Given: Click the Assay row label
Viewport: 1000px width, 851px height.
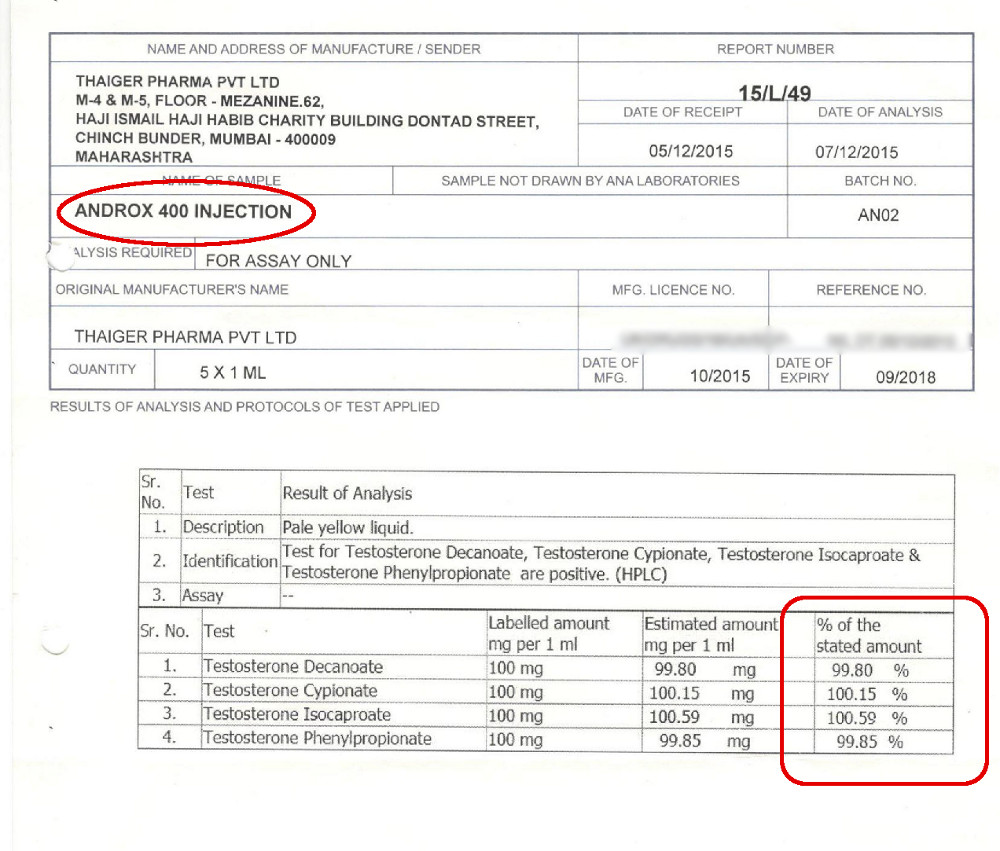Looking at the screenshot, I should 203,595.
